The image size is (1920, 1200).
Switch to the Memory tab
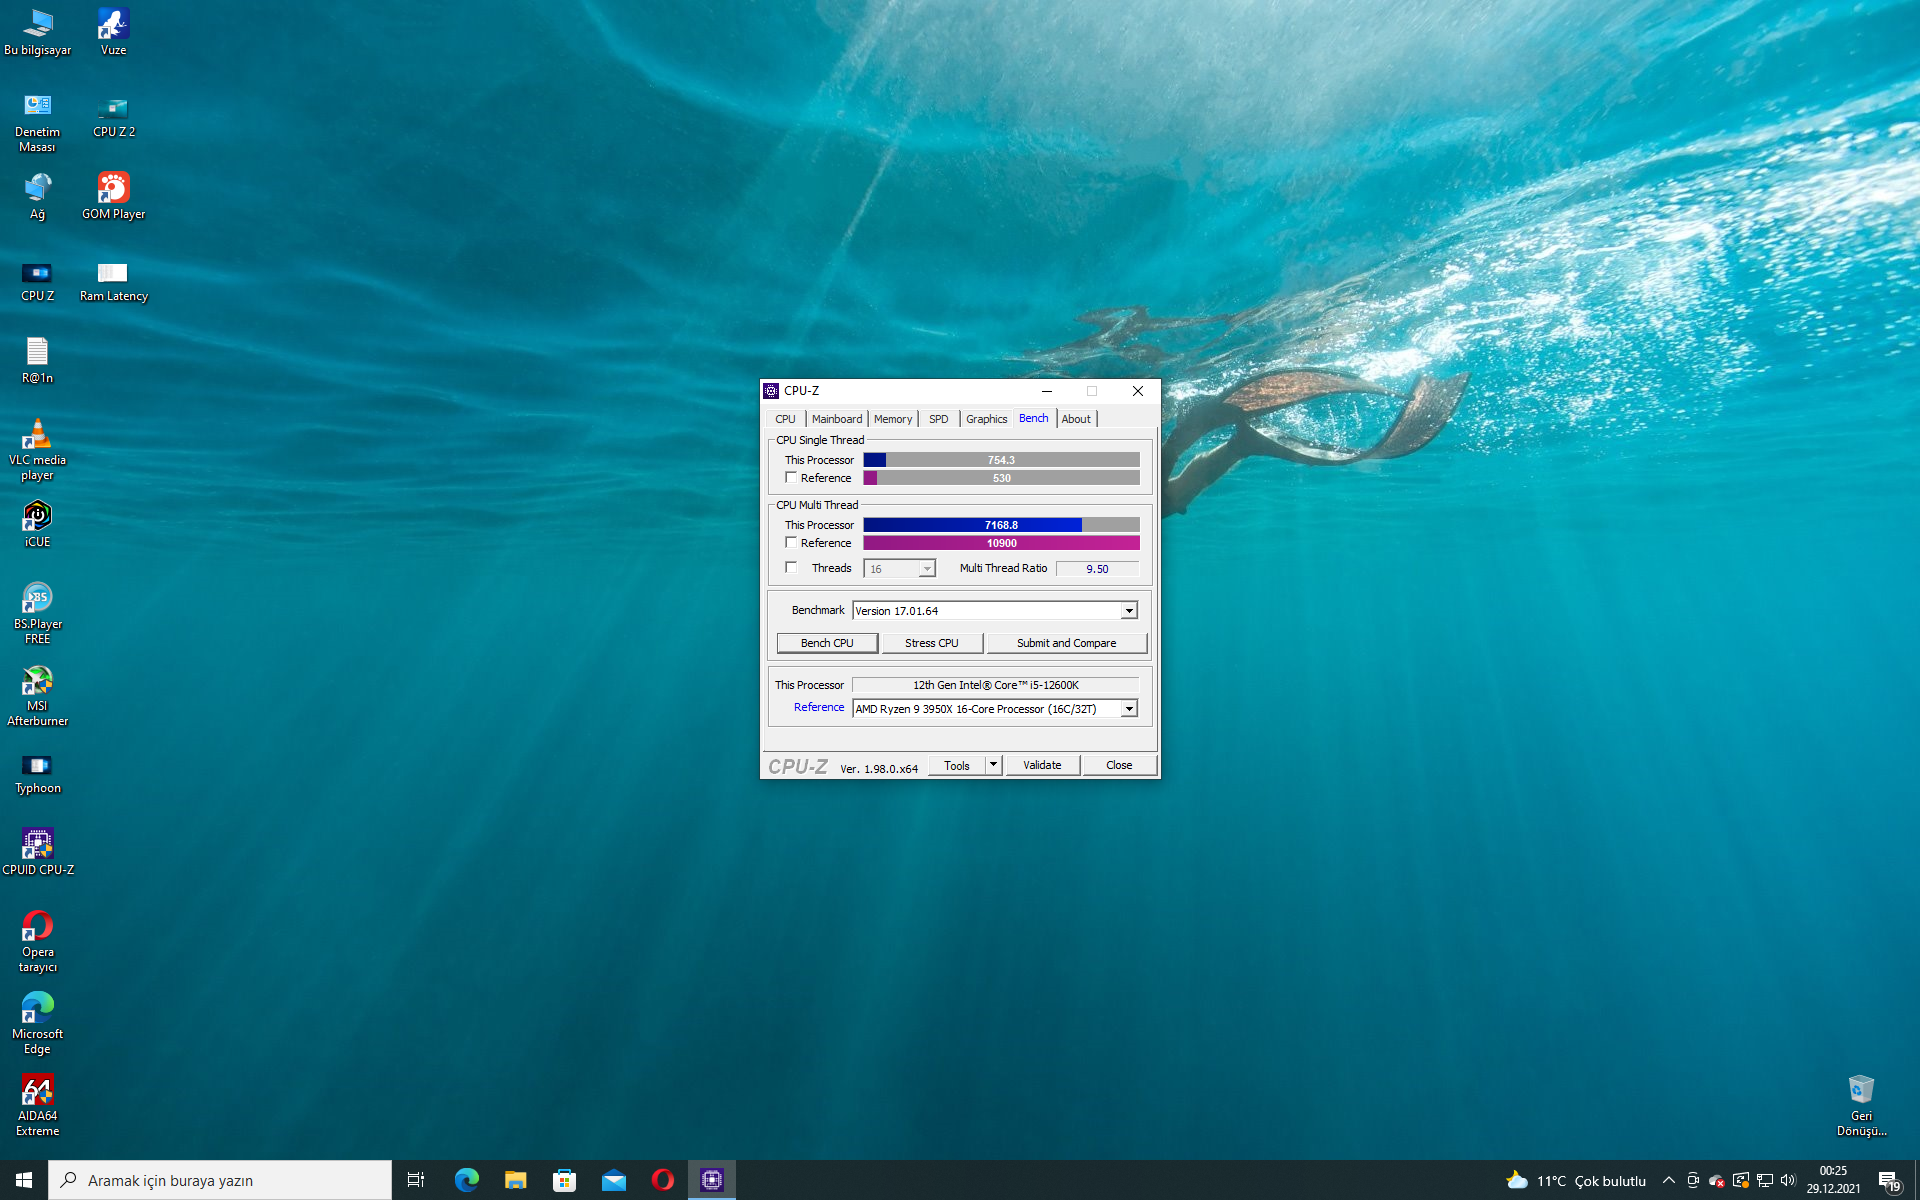[x=892, y=419]
